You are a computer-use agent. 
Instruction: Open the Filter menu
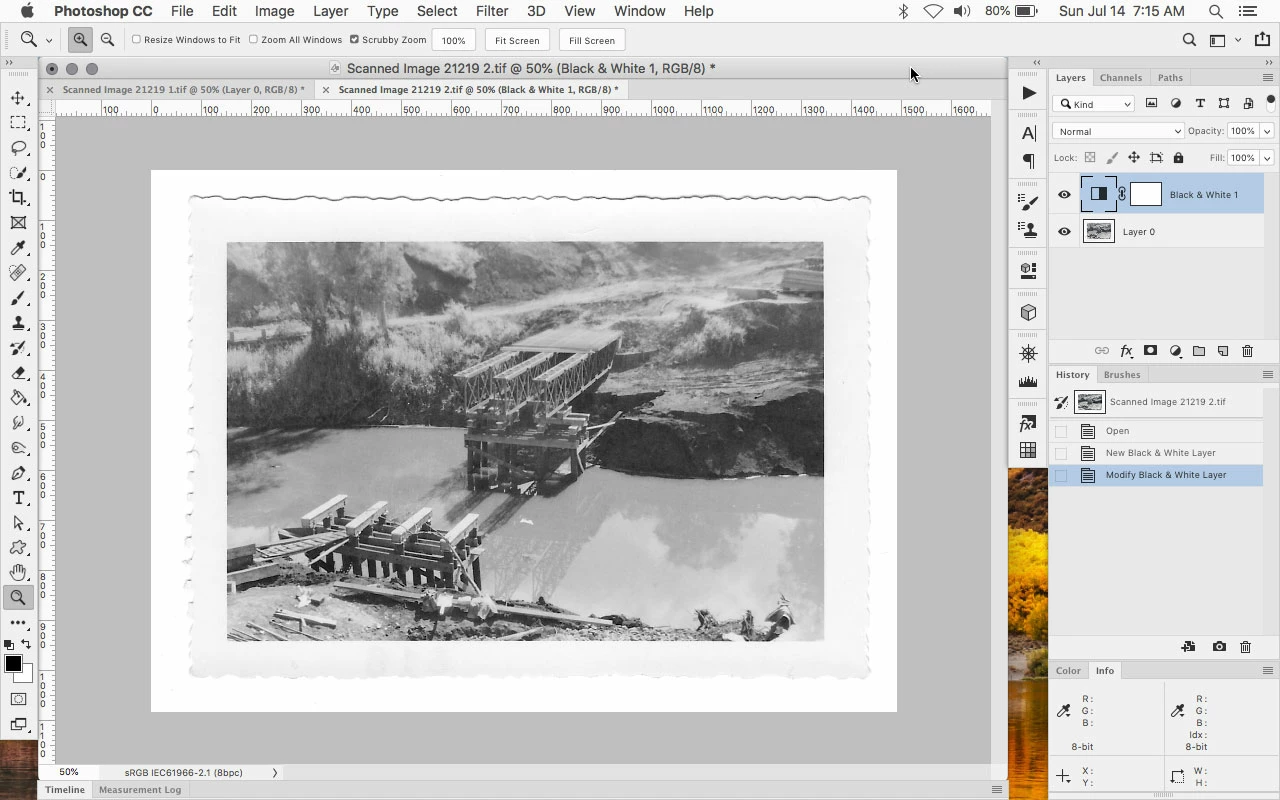pyautogui.click(x=491, y=11)
